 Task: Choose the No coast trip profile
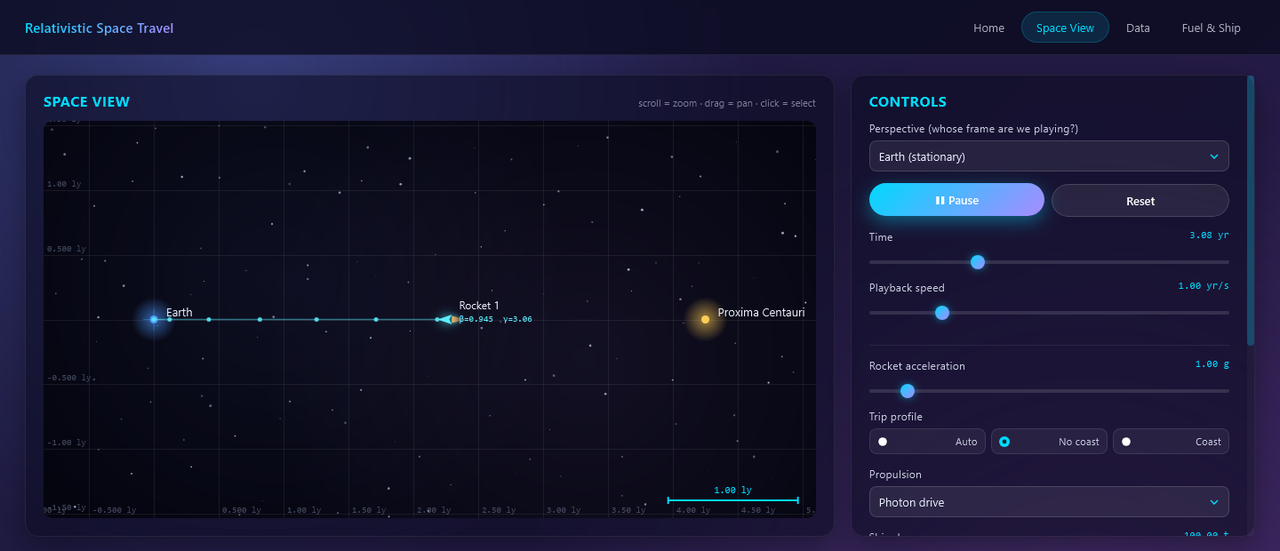point(1050,441)
